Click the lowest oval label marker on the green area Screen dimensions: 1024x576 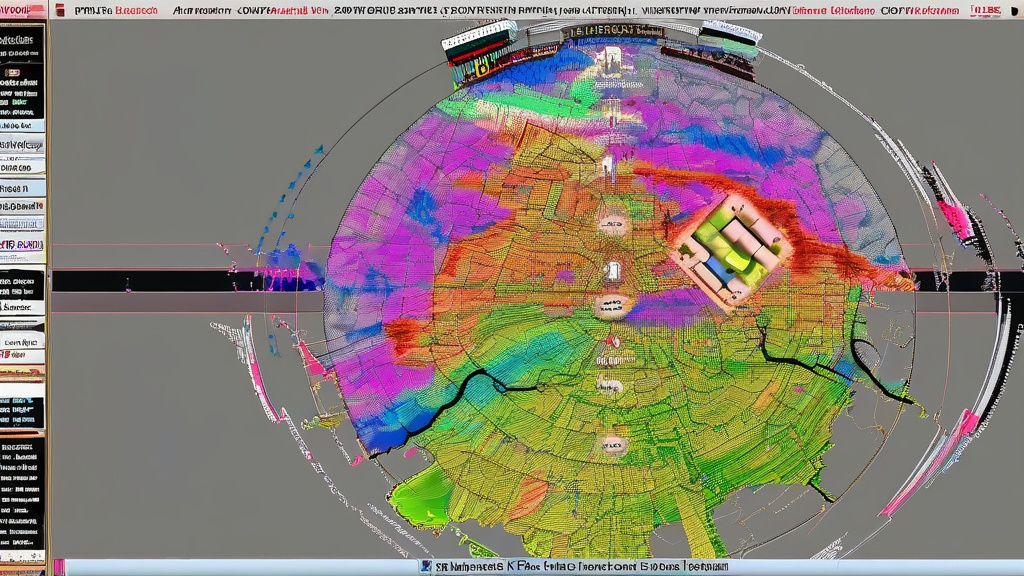click(x=613, y=446)
